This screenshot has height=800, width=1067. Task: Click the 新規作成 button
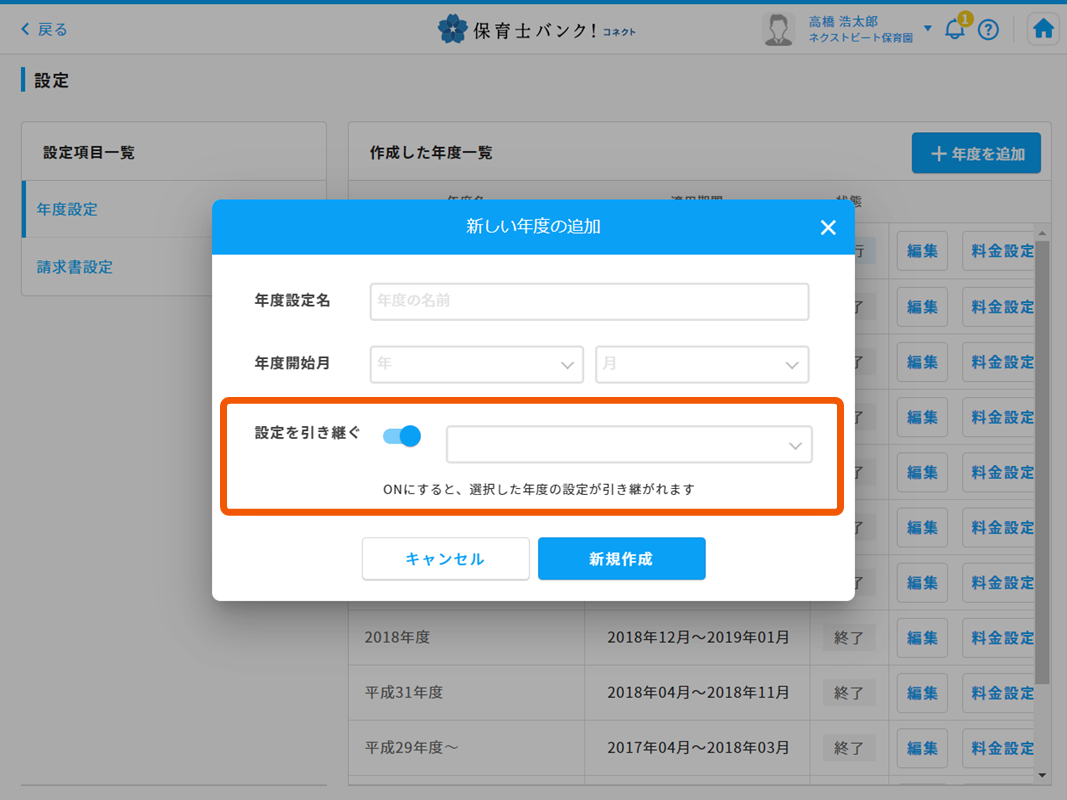[x=621, y=559]
